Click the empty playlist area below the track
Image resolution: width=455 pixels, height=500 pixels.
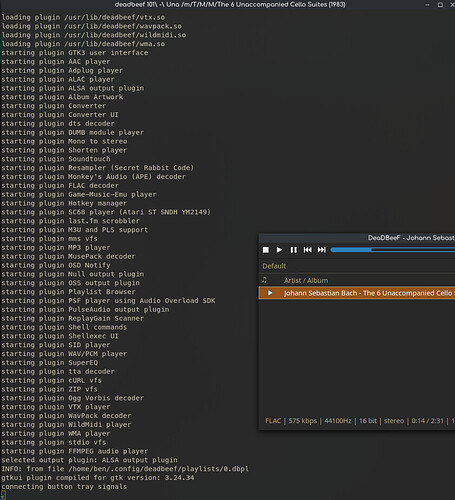coord(357,357)
